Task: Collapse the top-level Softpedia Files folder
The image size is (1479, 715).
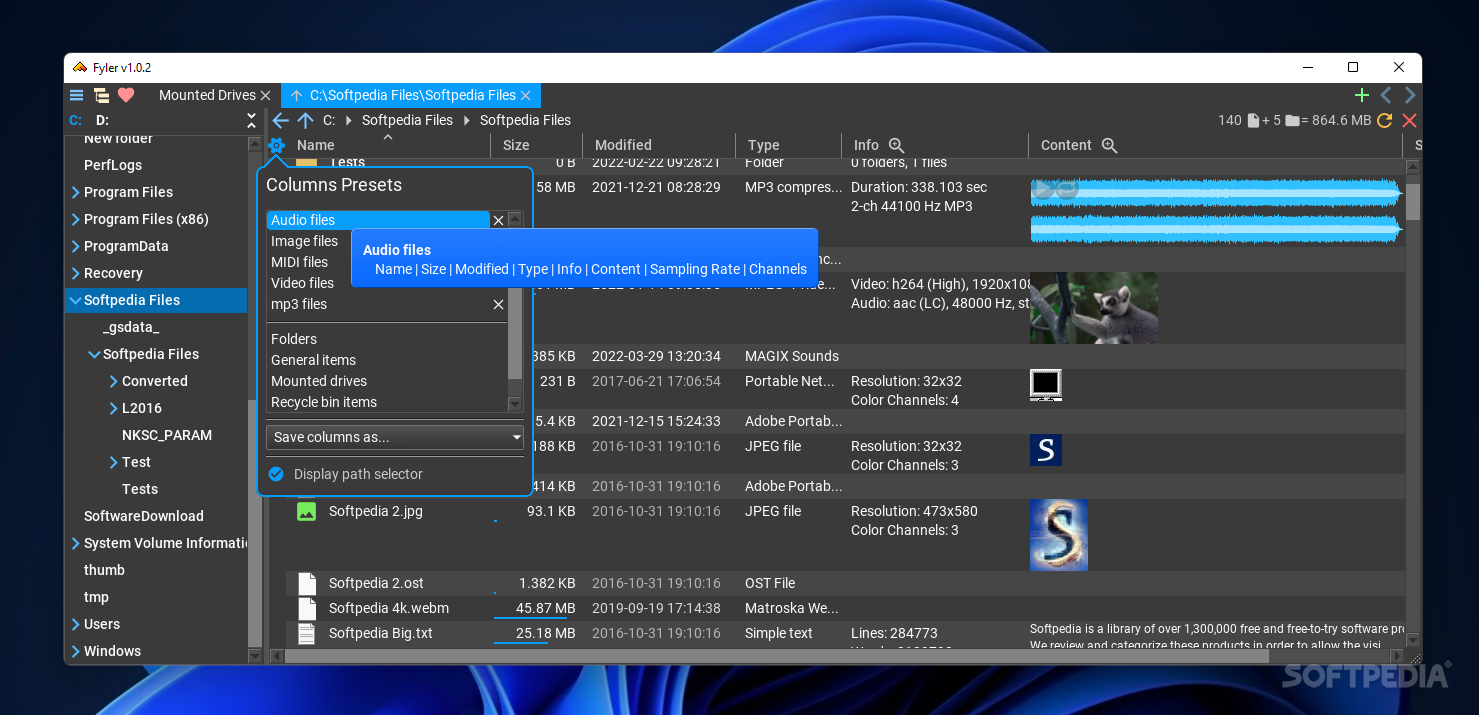Action: coord(75,300)
